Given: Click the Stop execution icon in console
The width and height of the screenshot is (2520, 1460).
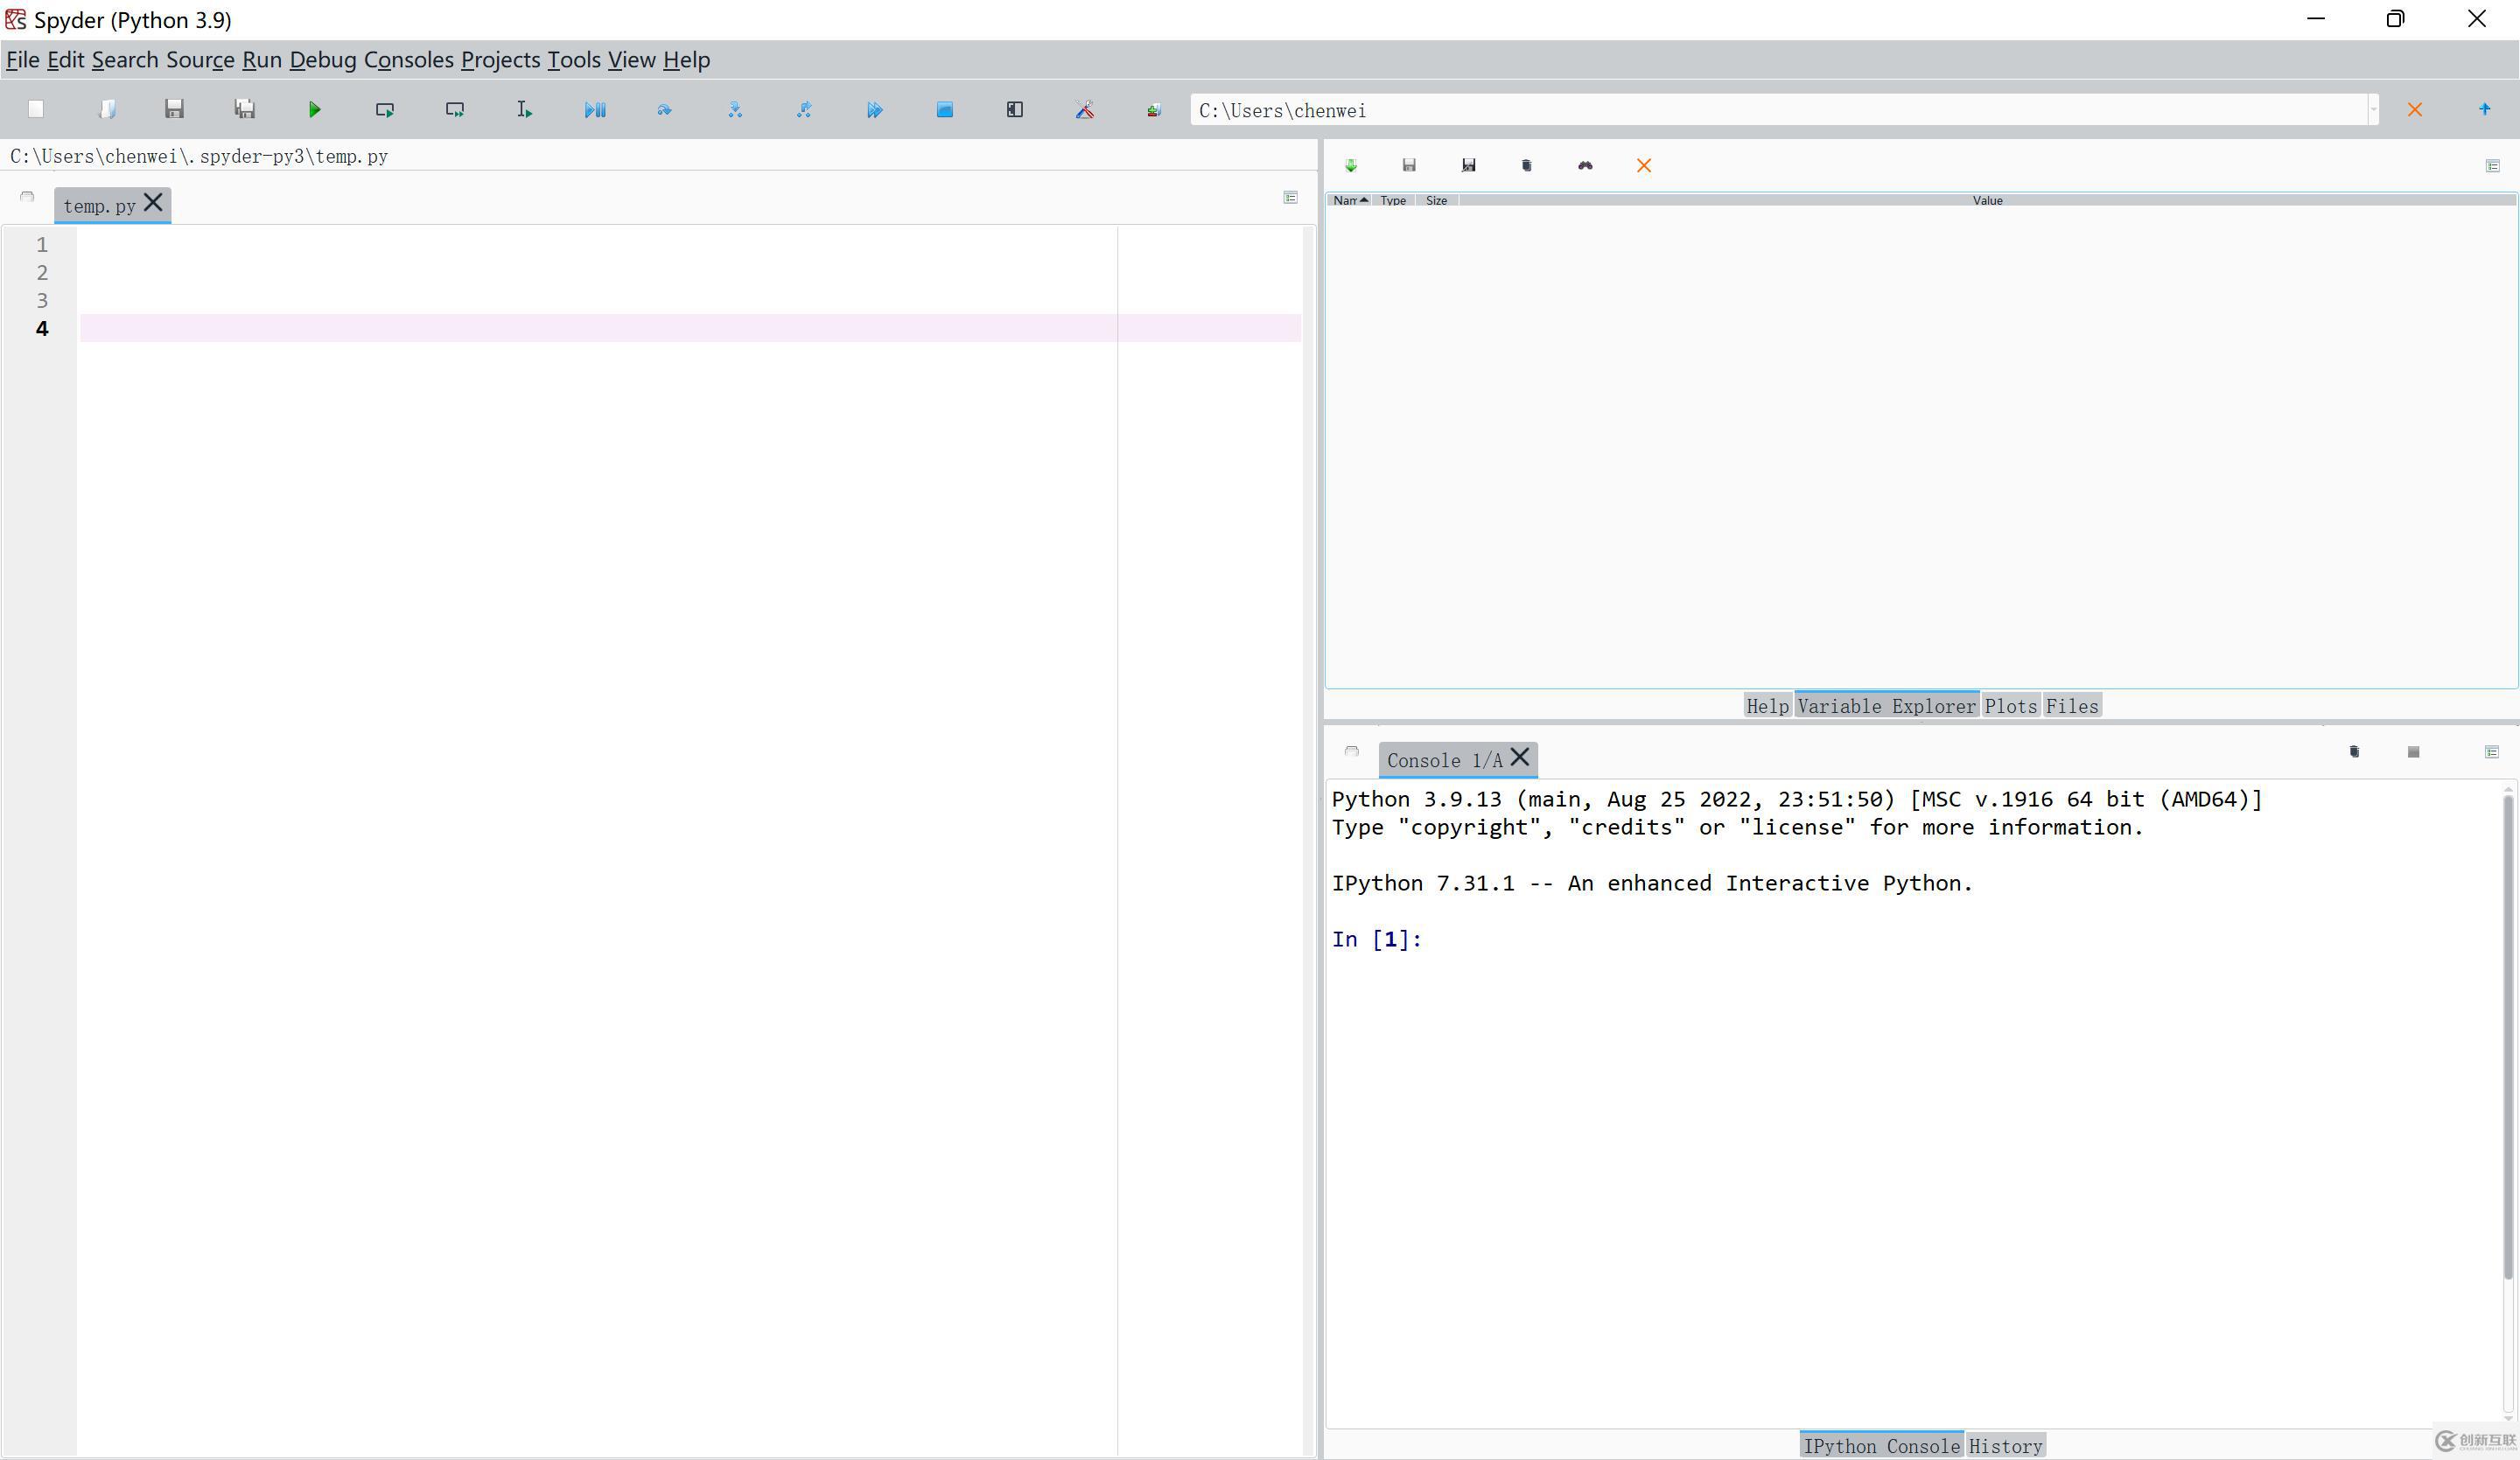Looking at the screenshot, I should tap(2414, 751).
